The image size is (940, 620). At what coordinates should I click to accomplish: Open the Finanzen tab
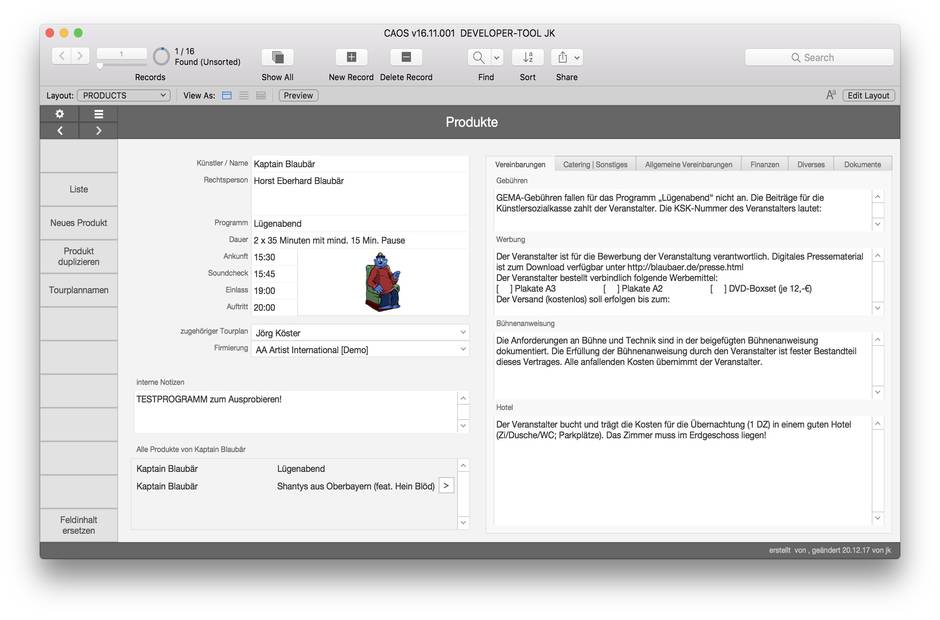[765, 164]
